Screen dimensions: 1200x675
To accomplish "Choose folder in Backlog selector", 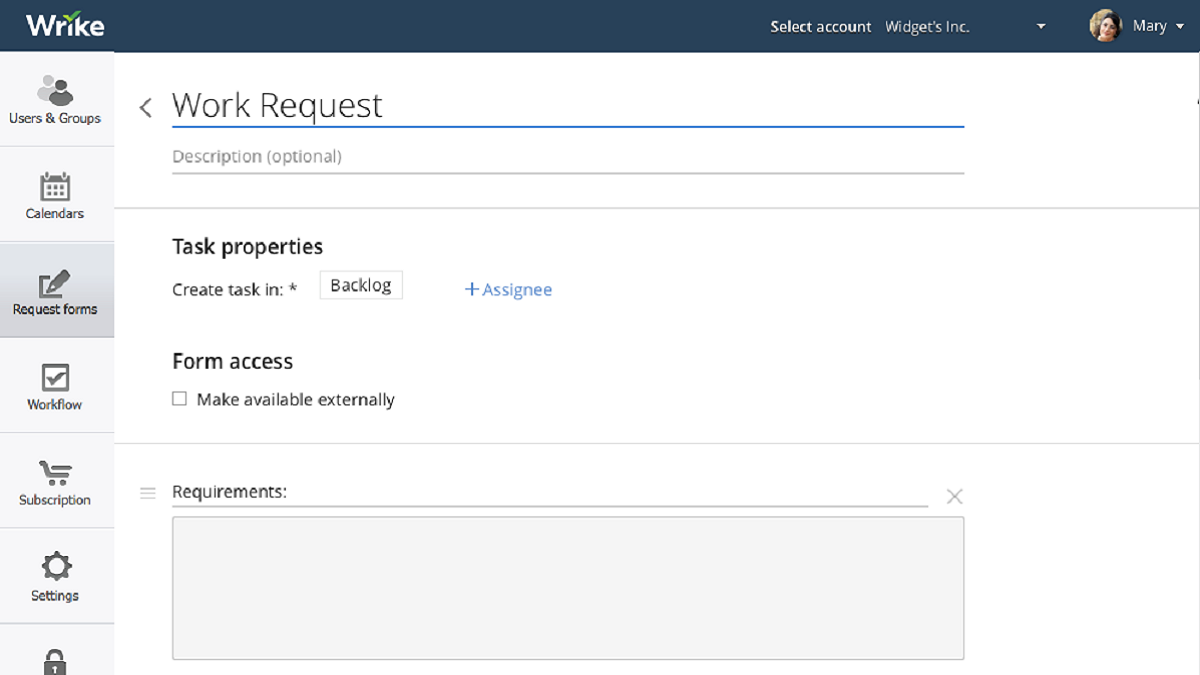I will 361,286.
